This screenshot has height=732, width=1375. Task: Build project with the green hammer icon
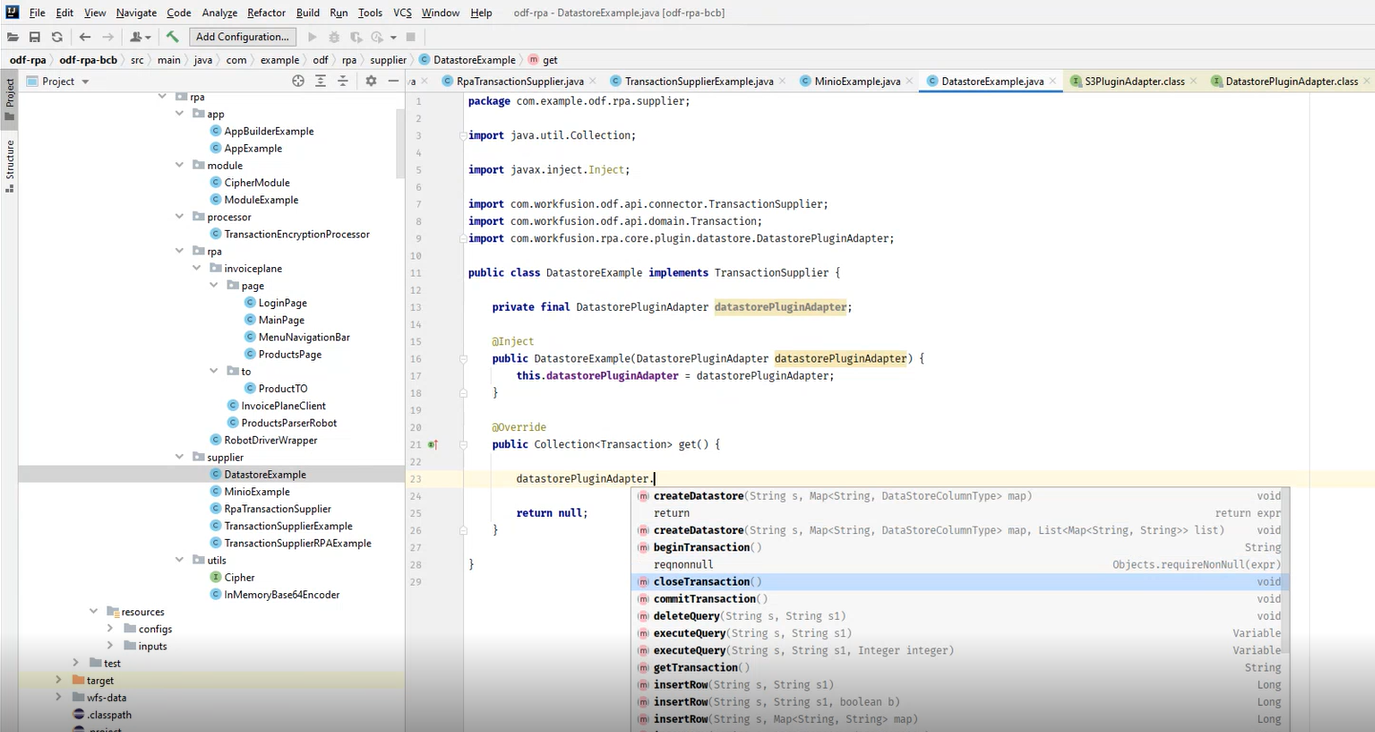[172, 37]
